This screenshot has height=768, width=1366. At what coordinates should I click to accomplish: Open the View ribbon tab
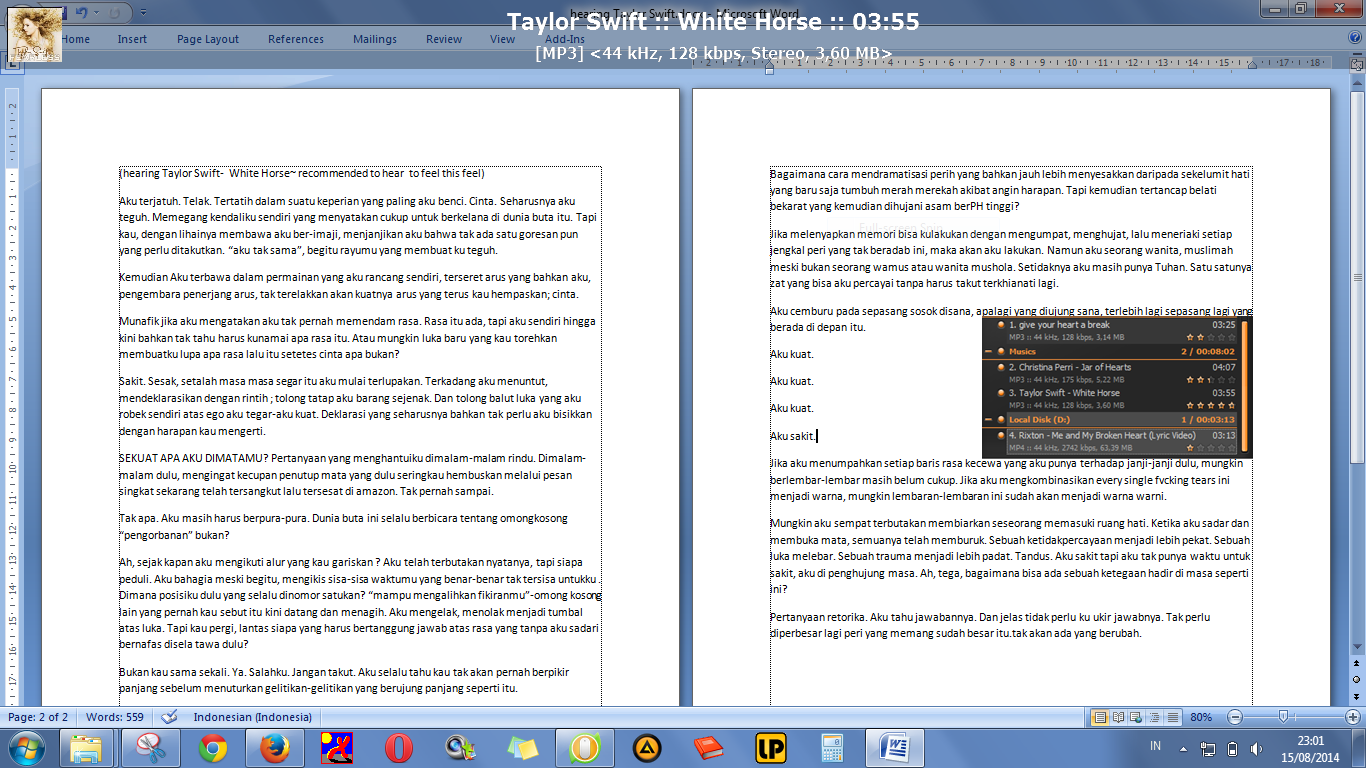(x=503, y=39)
